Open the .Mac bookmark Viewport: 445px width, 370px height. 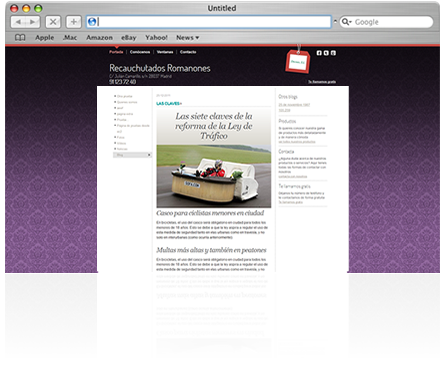70,37
